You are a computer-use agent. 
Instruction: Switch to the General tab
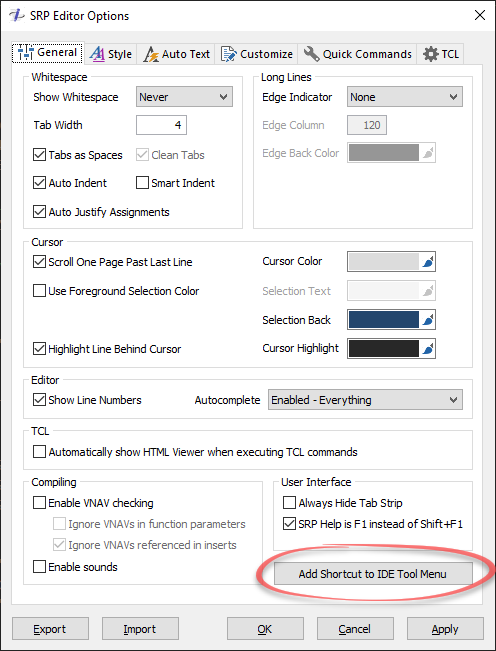coord(48,53)
